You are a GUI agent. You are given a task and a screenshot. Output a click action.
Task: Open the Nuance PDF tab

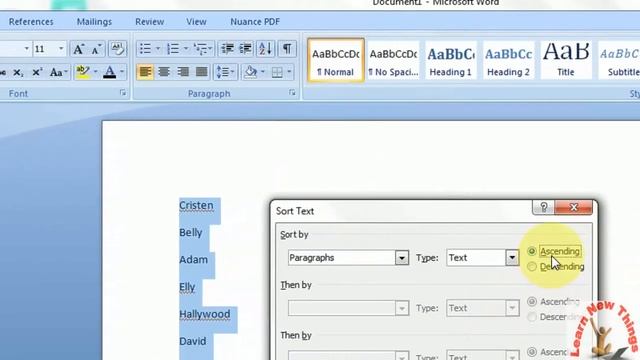click(255, 22)
